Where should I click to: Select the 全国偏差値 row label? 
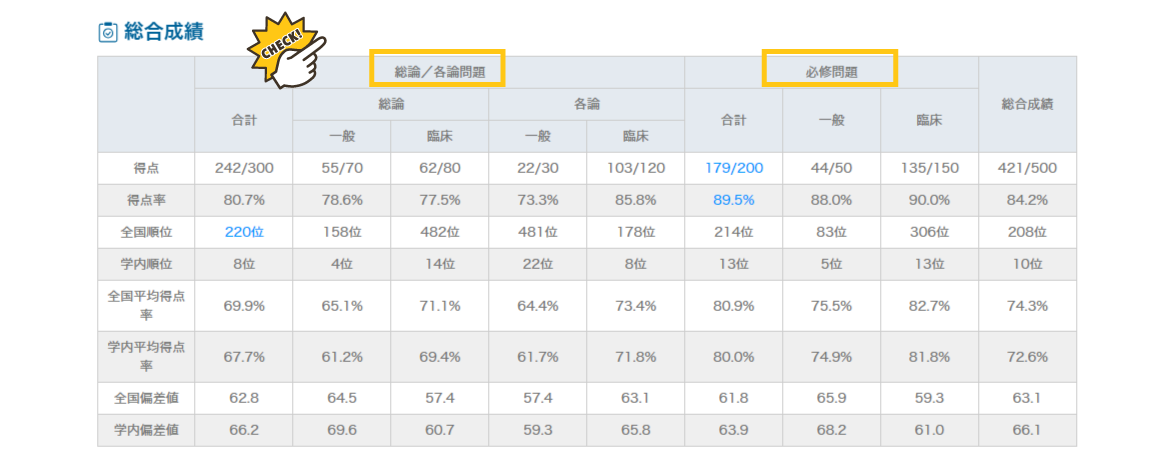point(146,399)
